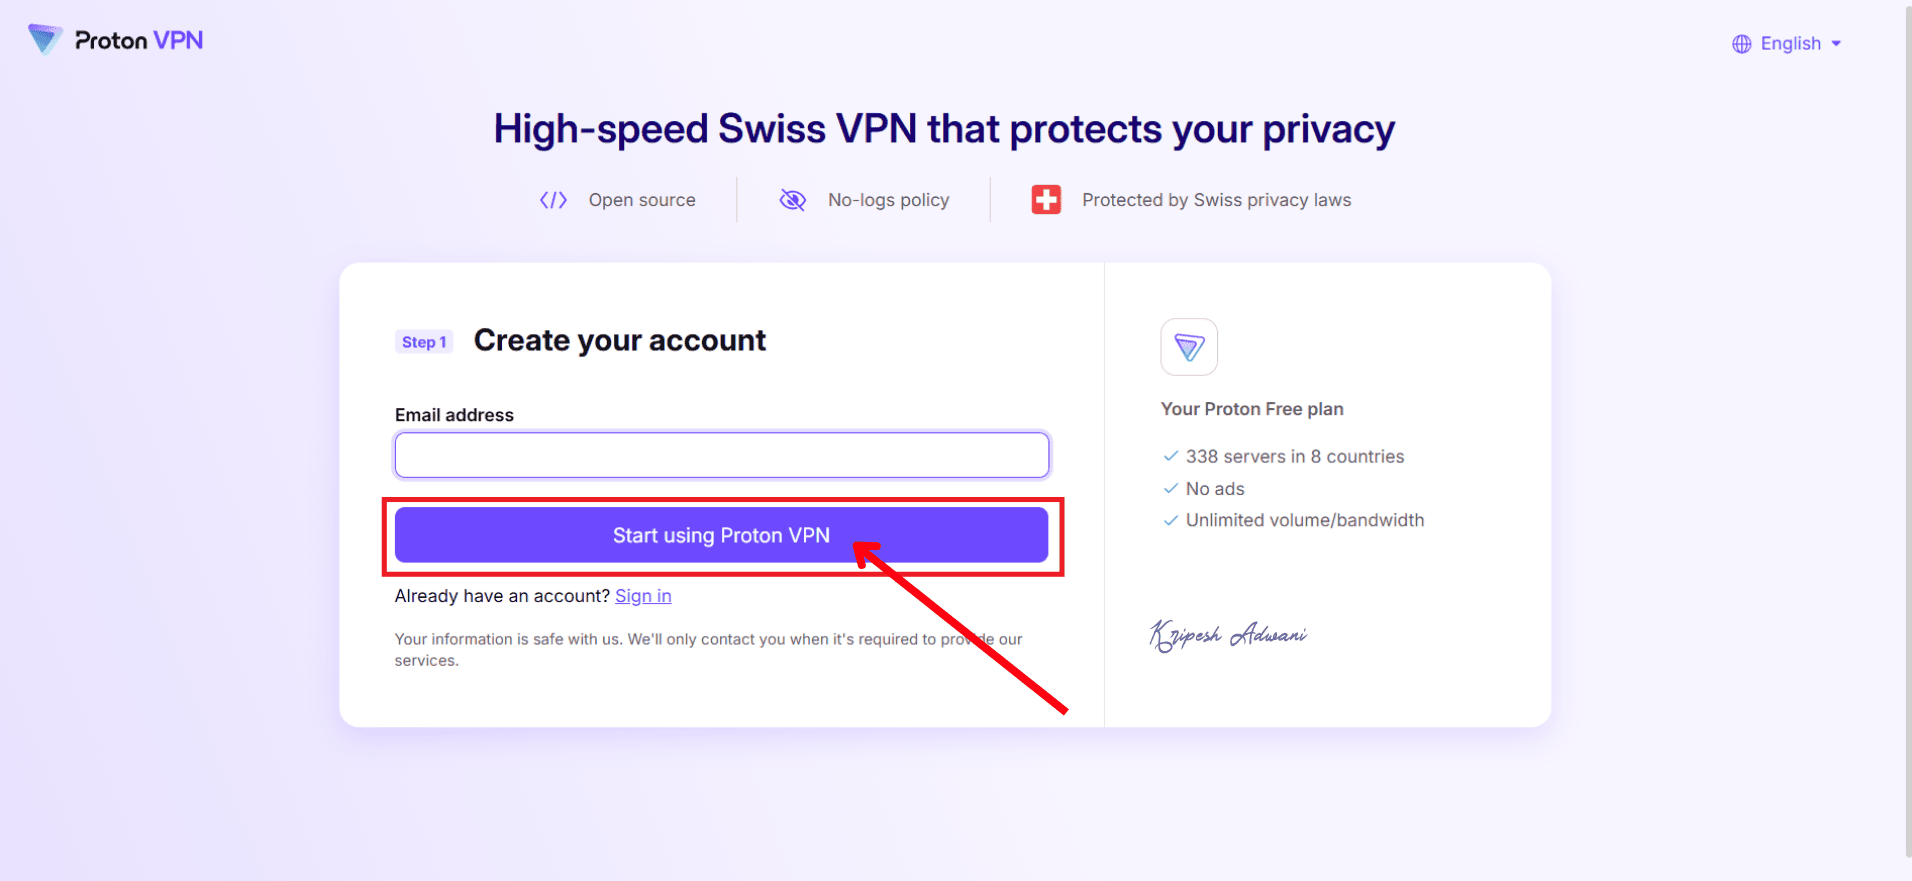Click the Email address input field
The image size is (1912, 881).
point(721,456)
